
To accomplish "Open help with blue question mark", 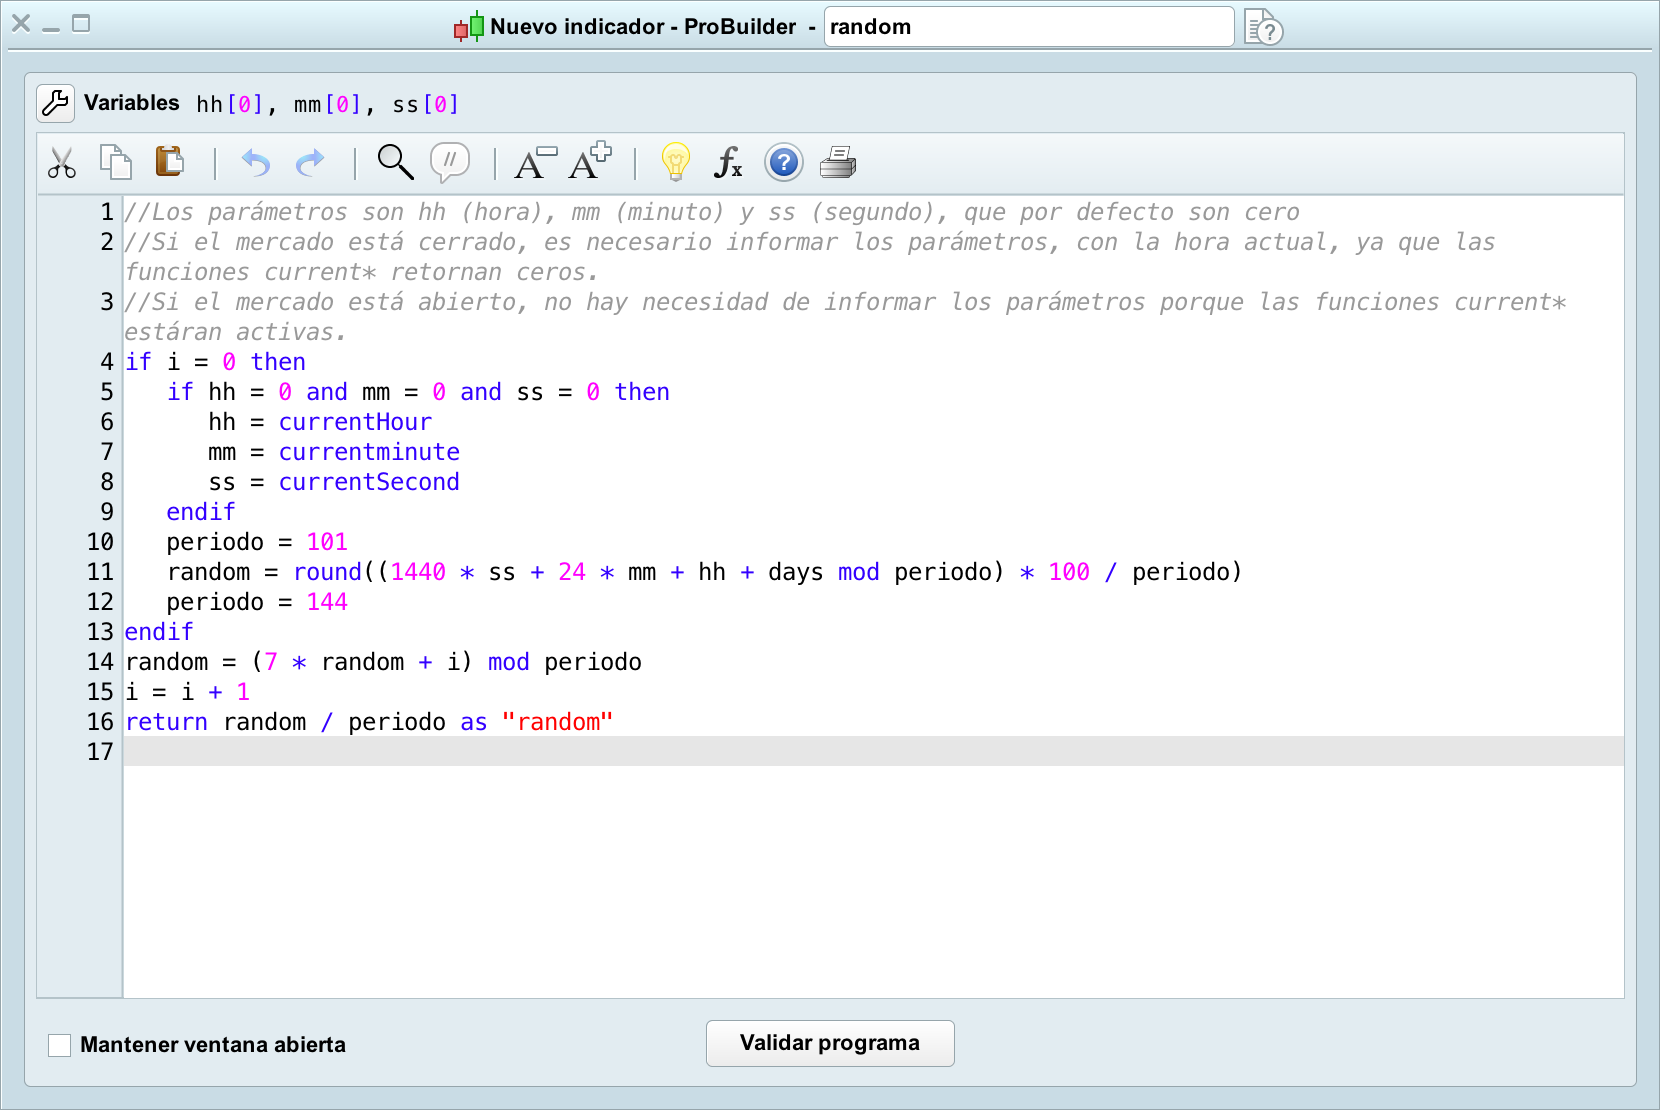I will 784,163.
